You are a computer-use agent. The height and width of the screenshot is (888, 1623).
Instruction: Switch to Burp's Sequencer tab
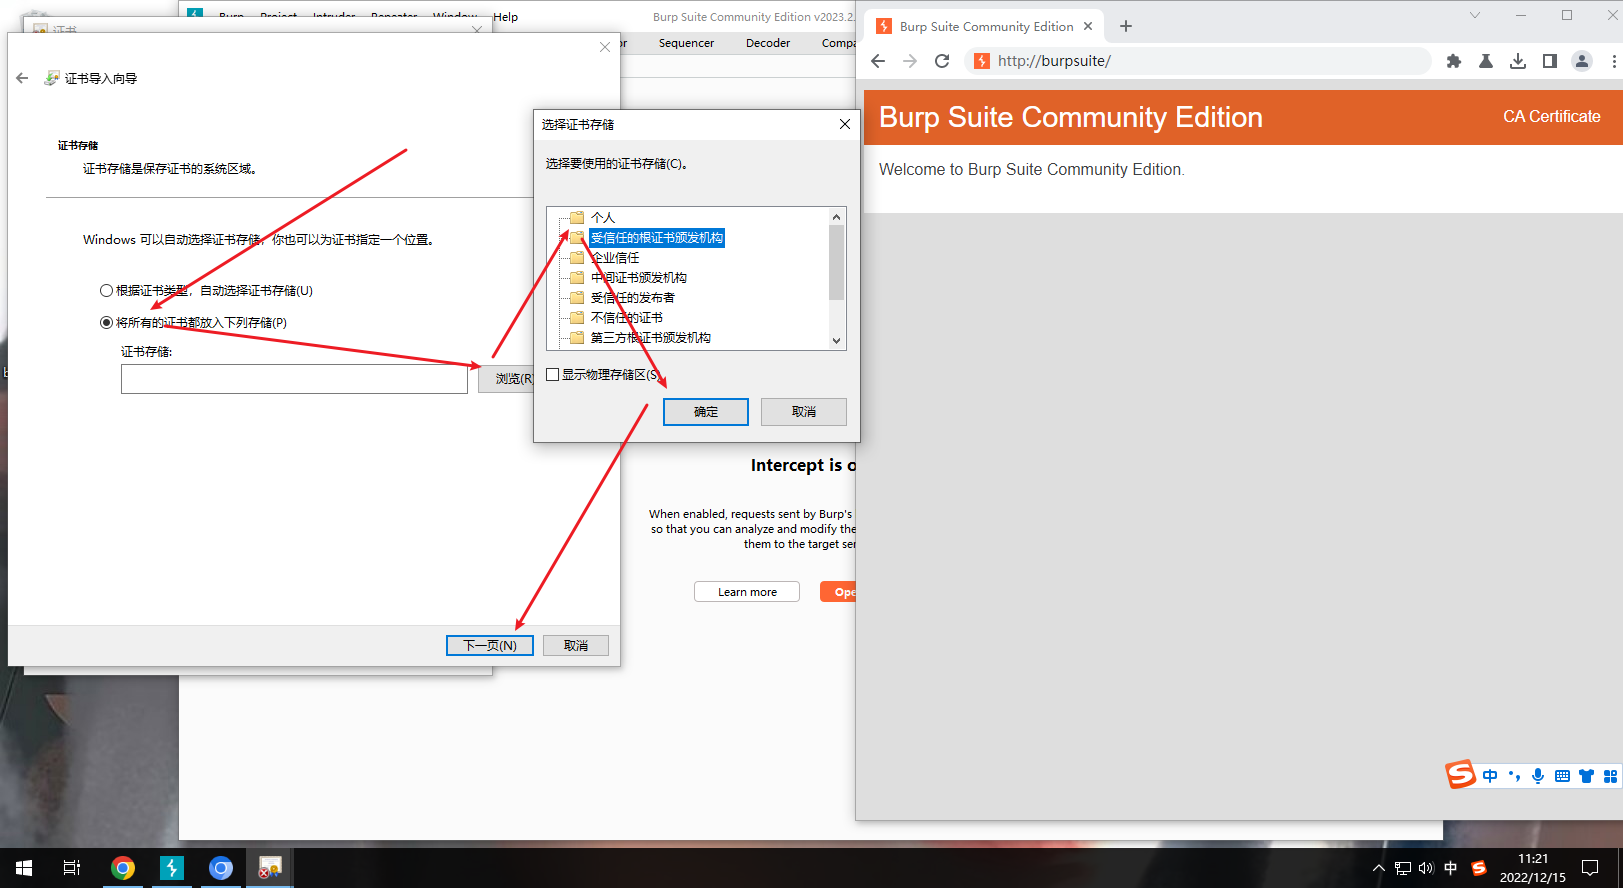click(686, 43)
